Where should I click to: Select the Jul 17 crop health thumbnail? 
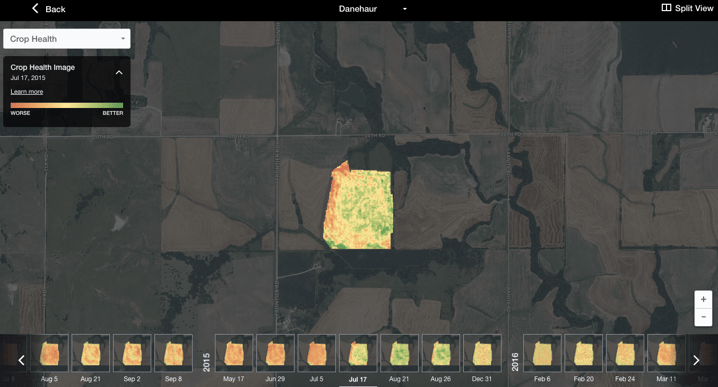358,353
